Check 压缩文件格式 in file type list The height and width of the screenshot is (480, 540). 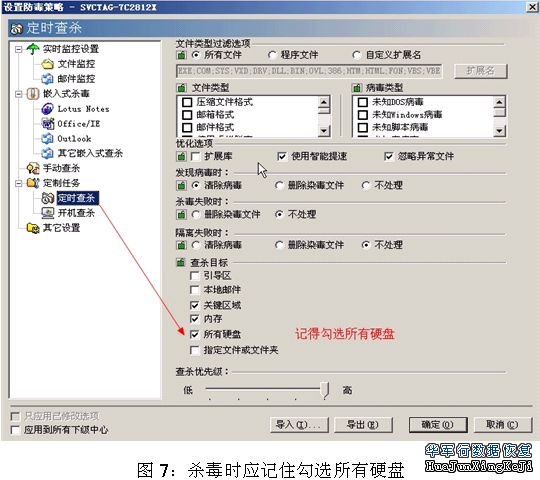coord(187,102)
